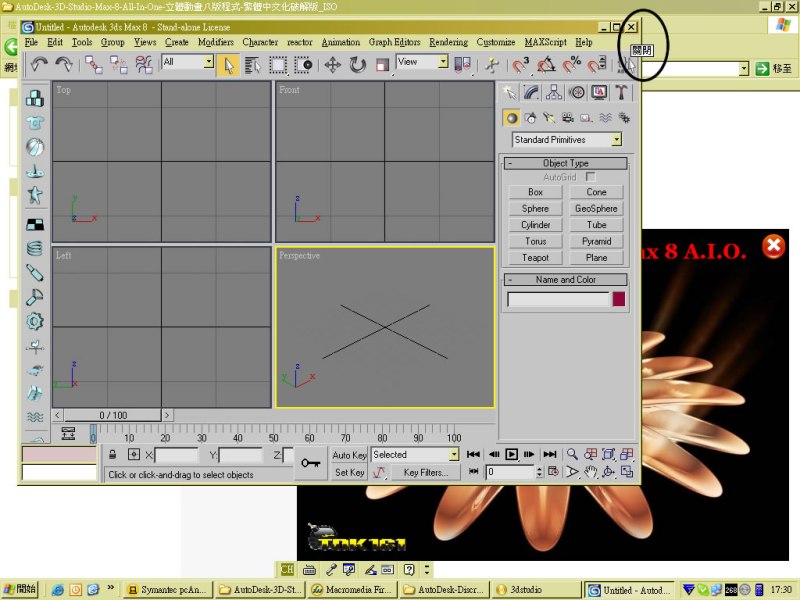Open the Hierarchy command panel tab
800x600 pixels.
click(554, 93)
